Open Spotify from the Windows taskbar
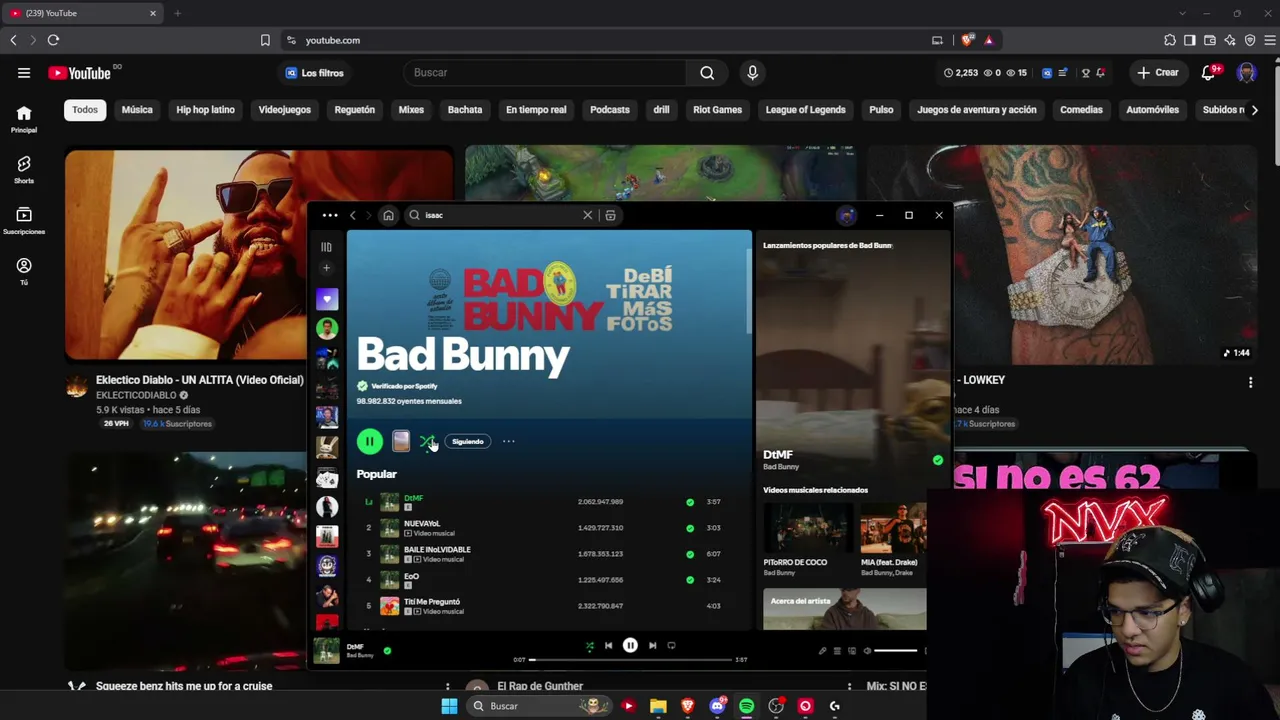 pos(746,706)
